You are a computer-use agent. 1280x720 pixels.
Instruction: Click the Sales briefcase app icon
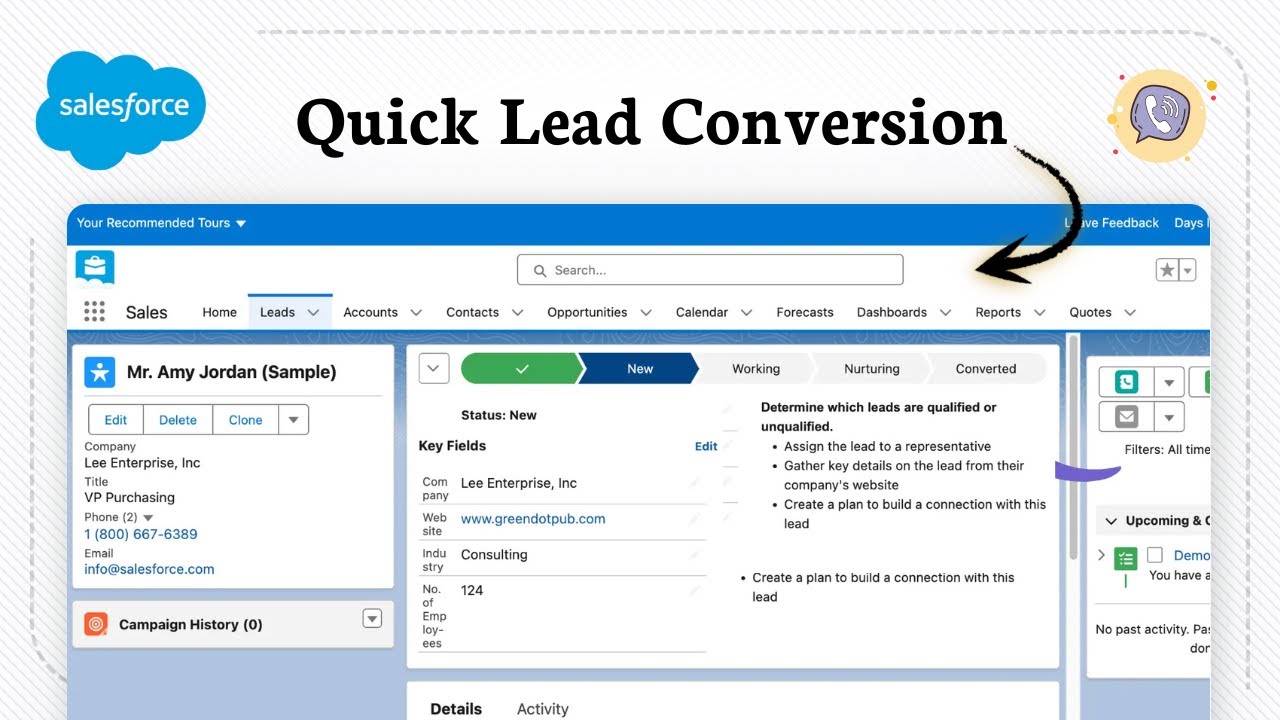click(x=95, y=267)
